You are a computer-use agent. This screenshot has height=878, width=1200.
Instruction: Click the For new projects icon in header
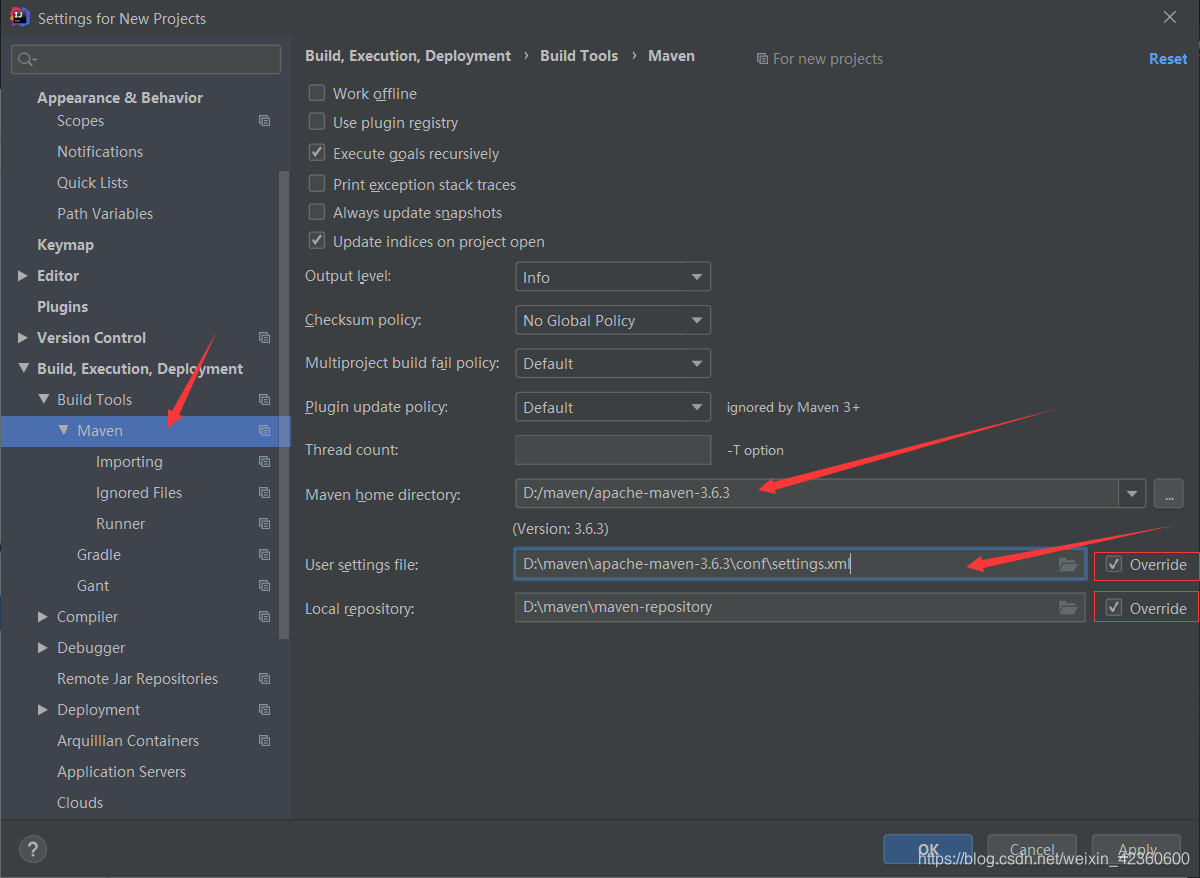(762, 59)
